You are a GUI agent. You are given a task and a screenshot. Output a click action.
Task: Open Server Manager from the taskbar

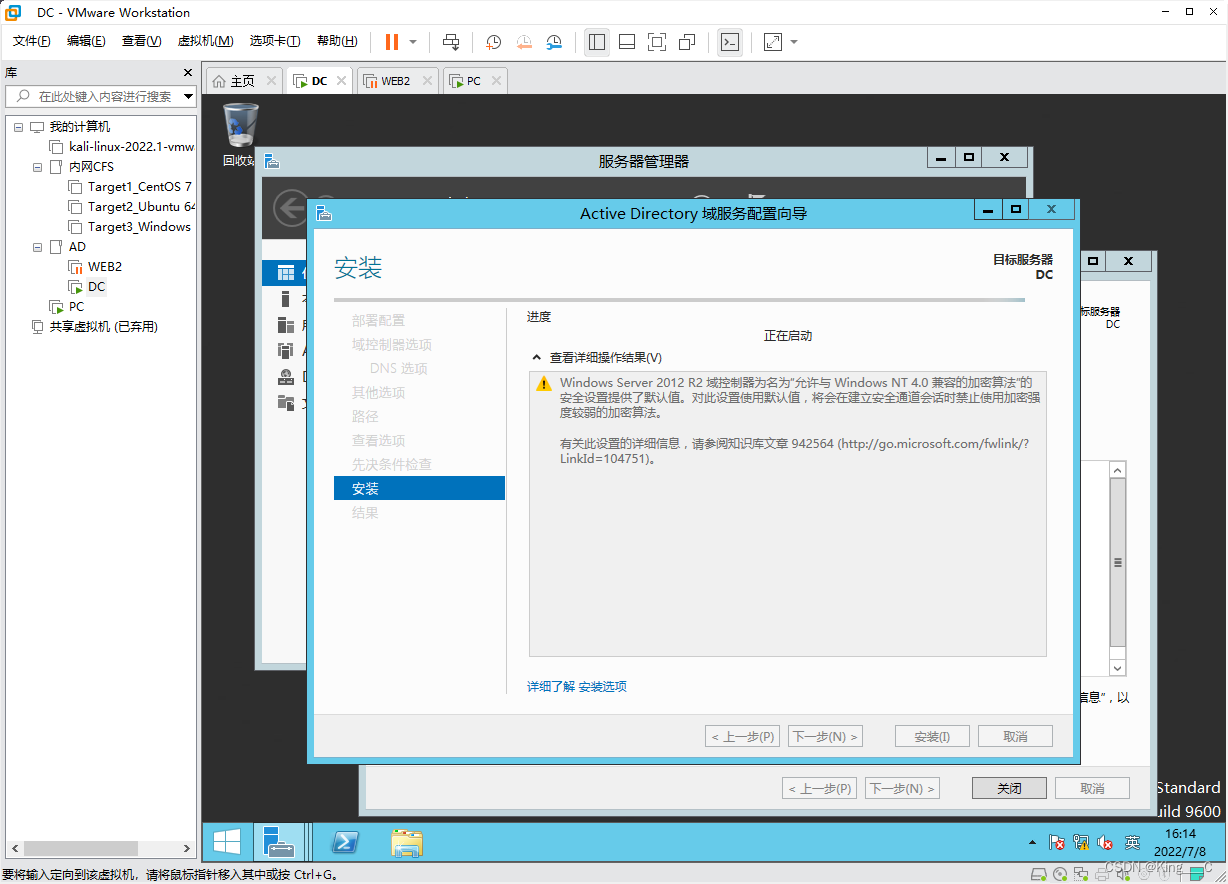279,842
